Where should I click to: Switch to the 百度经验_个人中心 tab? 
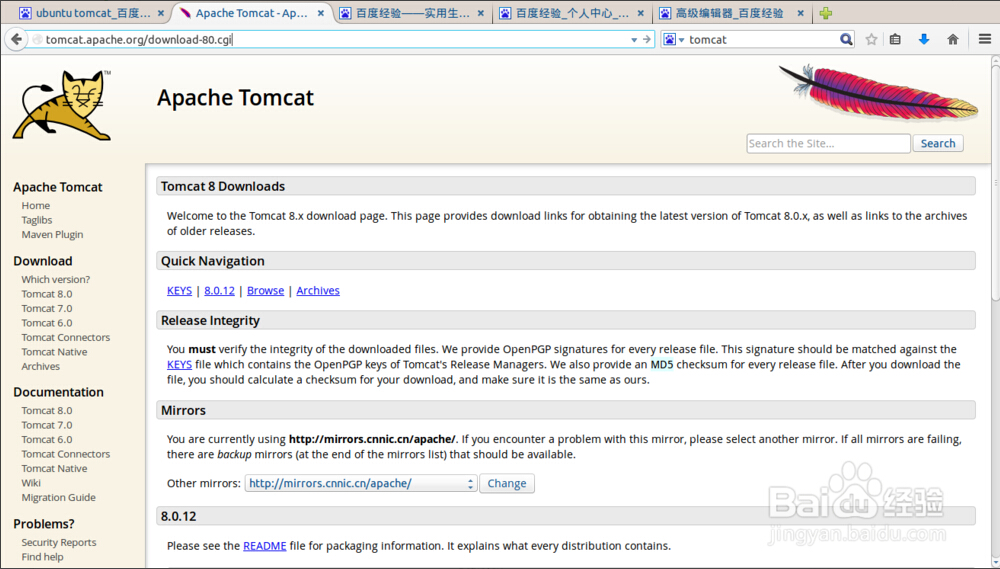pos(571,13)
